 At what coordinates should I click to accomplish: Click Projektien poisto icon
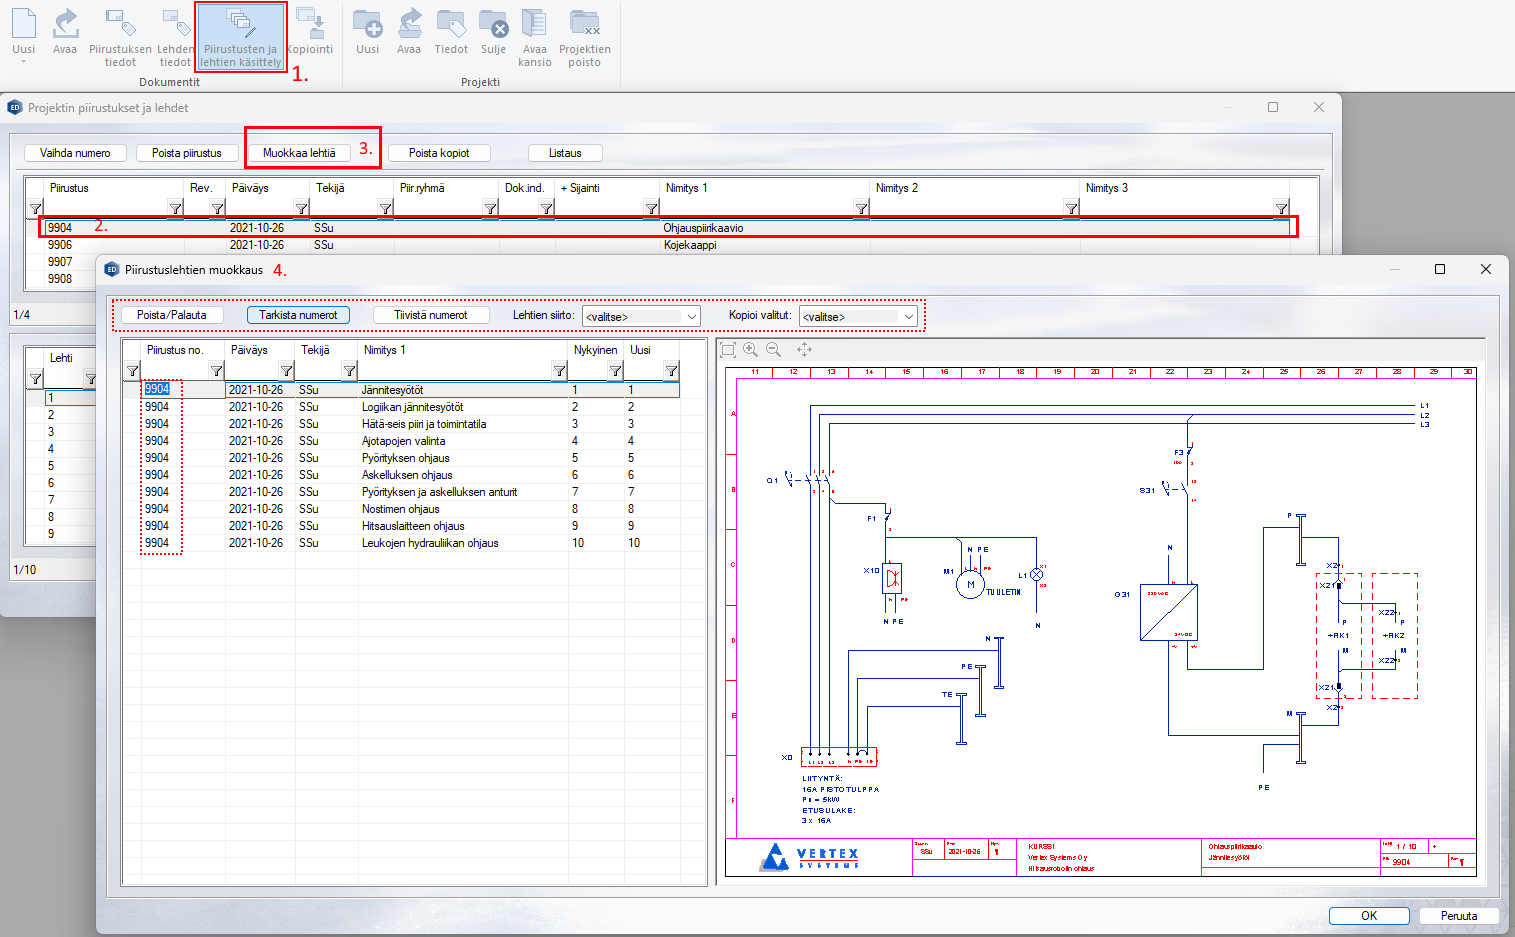(584, 36)
